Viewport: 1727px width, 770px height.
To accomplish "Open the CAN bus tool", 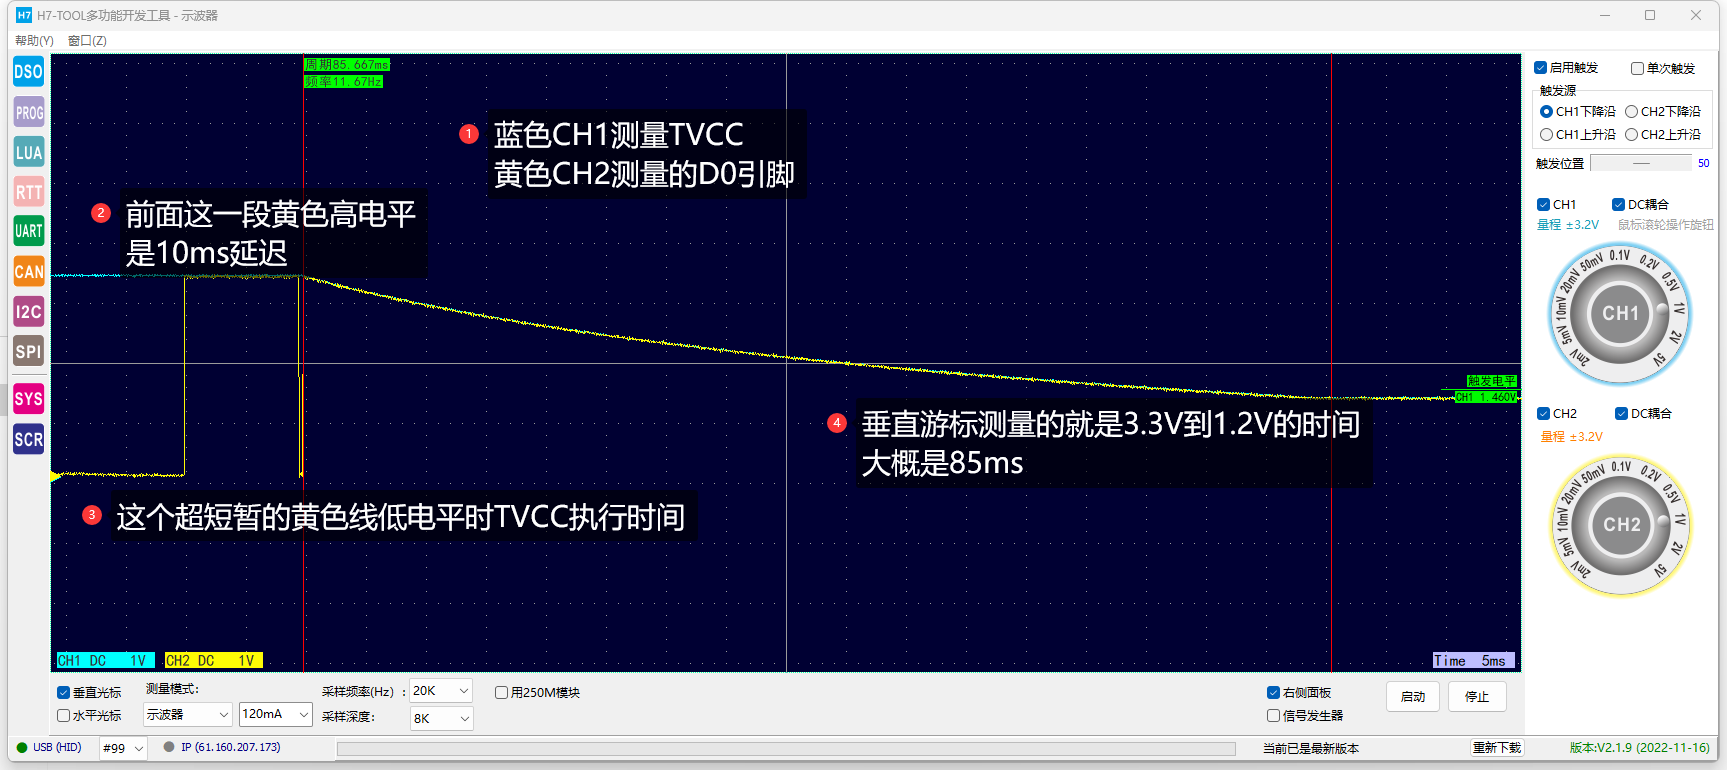I will (x=28, y=271).
